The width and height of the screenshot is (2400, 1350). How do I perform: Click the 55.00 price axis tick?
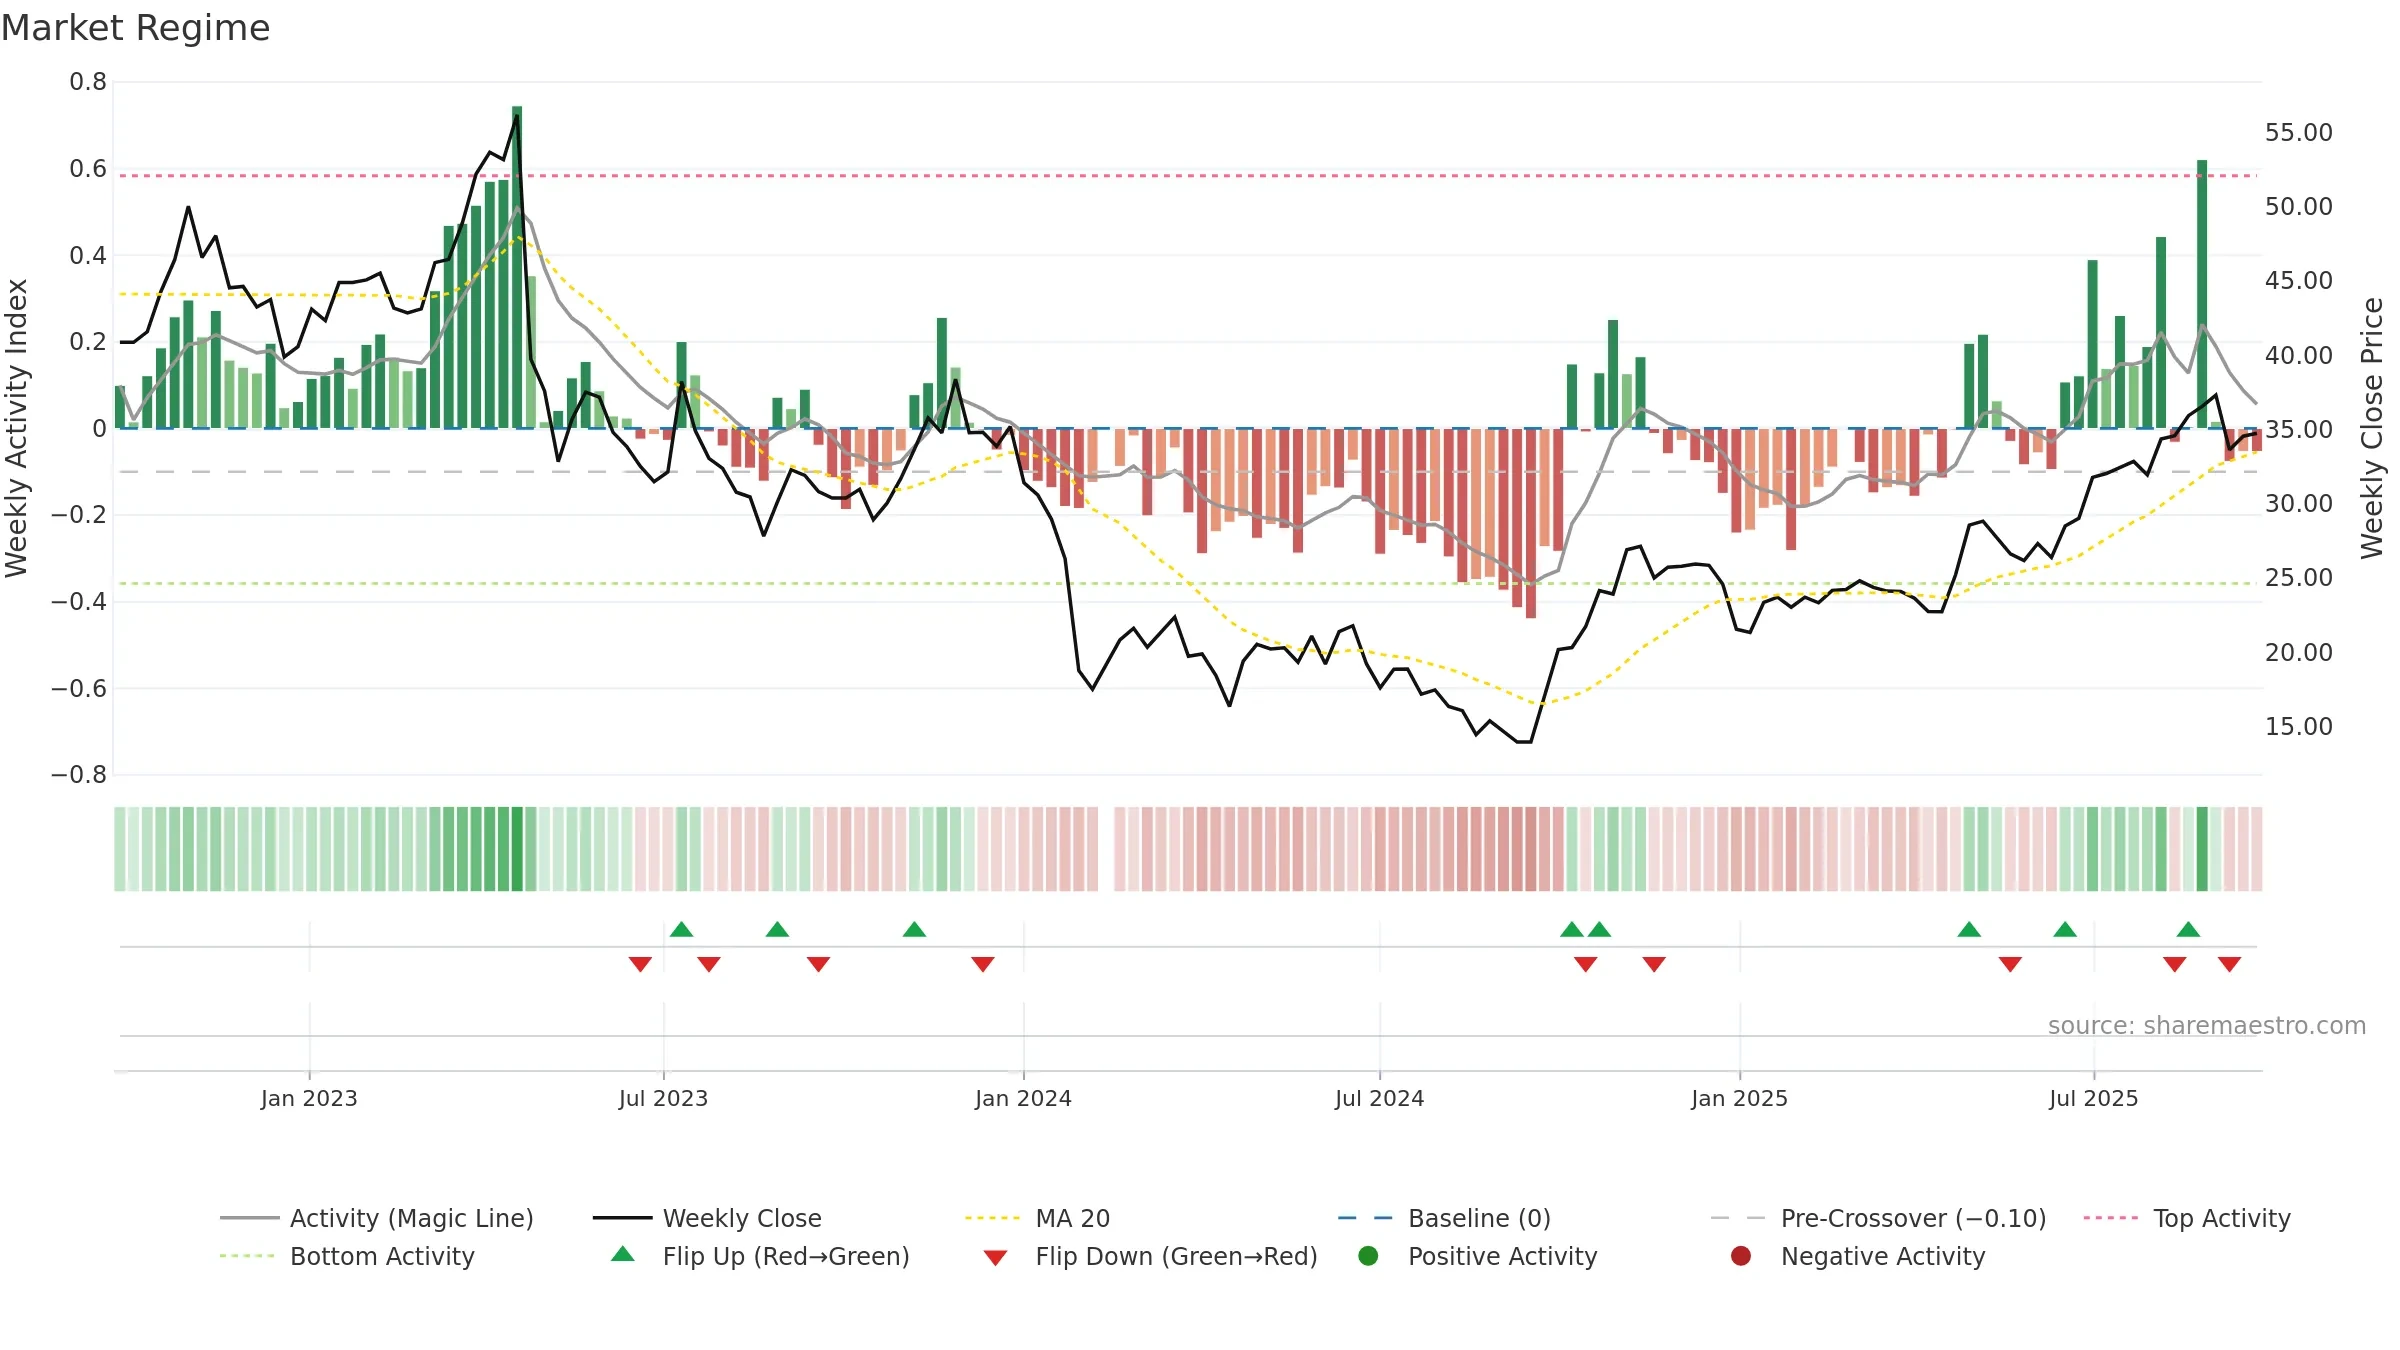pos(2298,132)
